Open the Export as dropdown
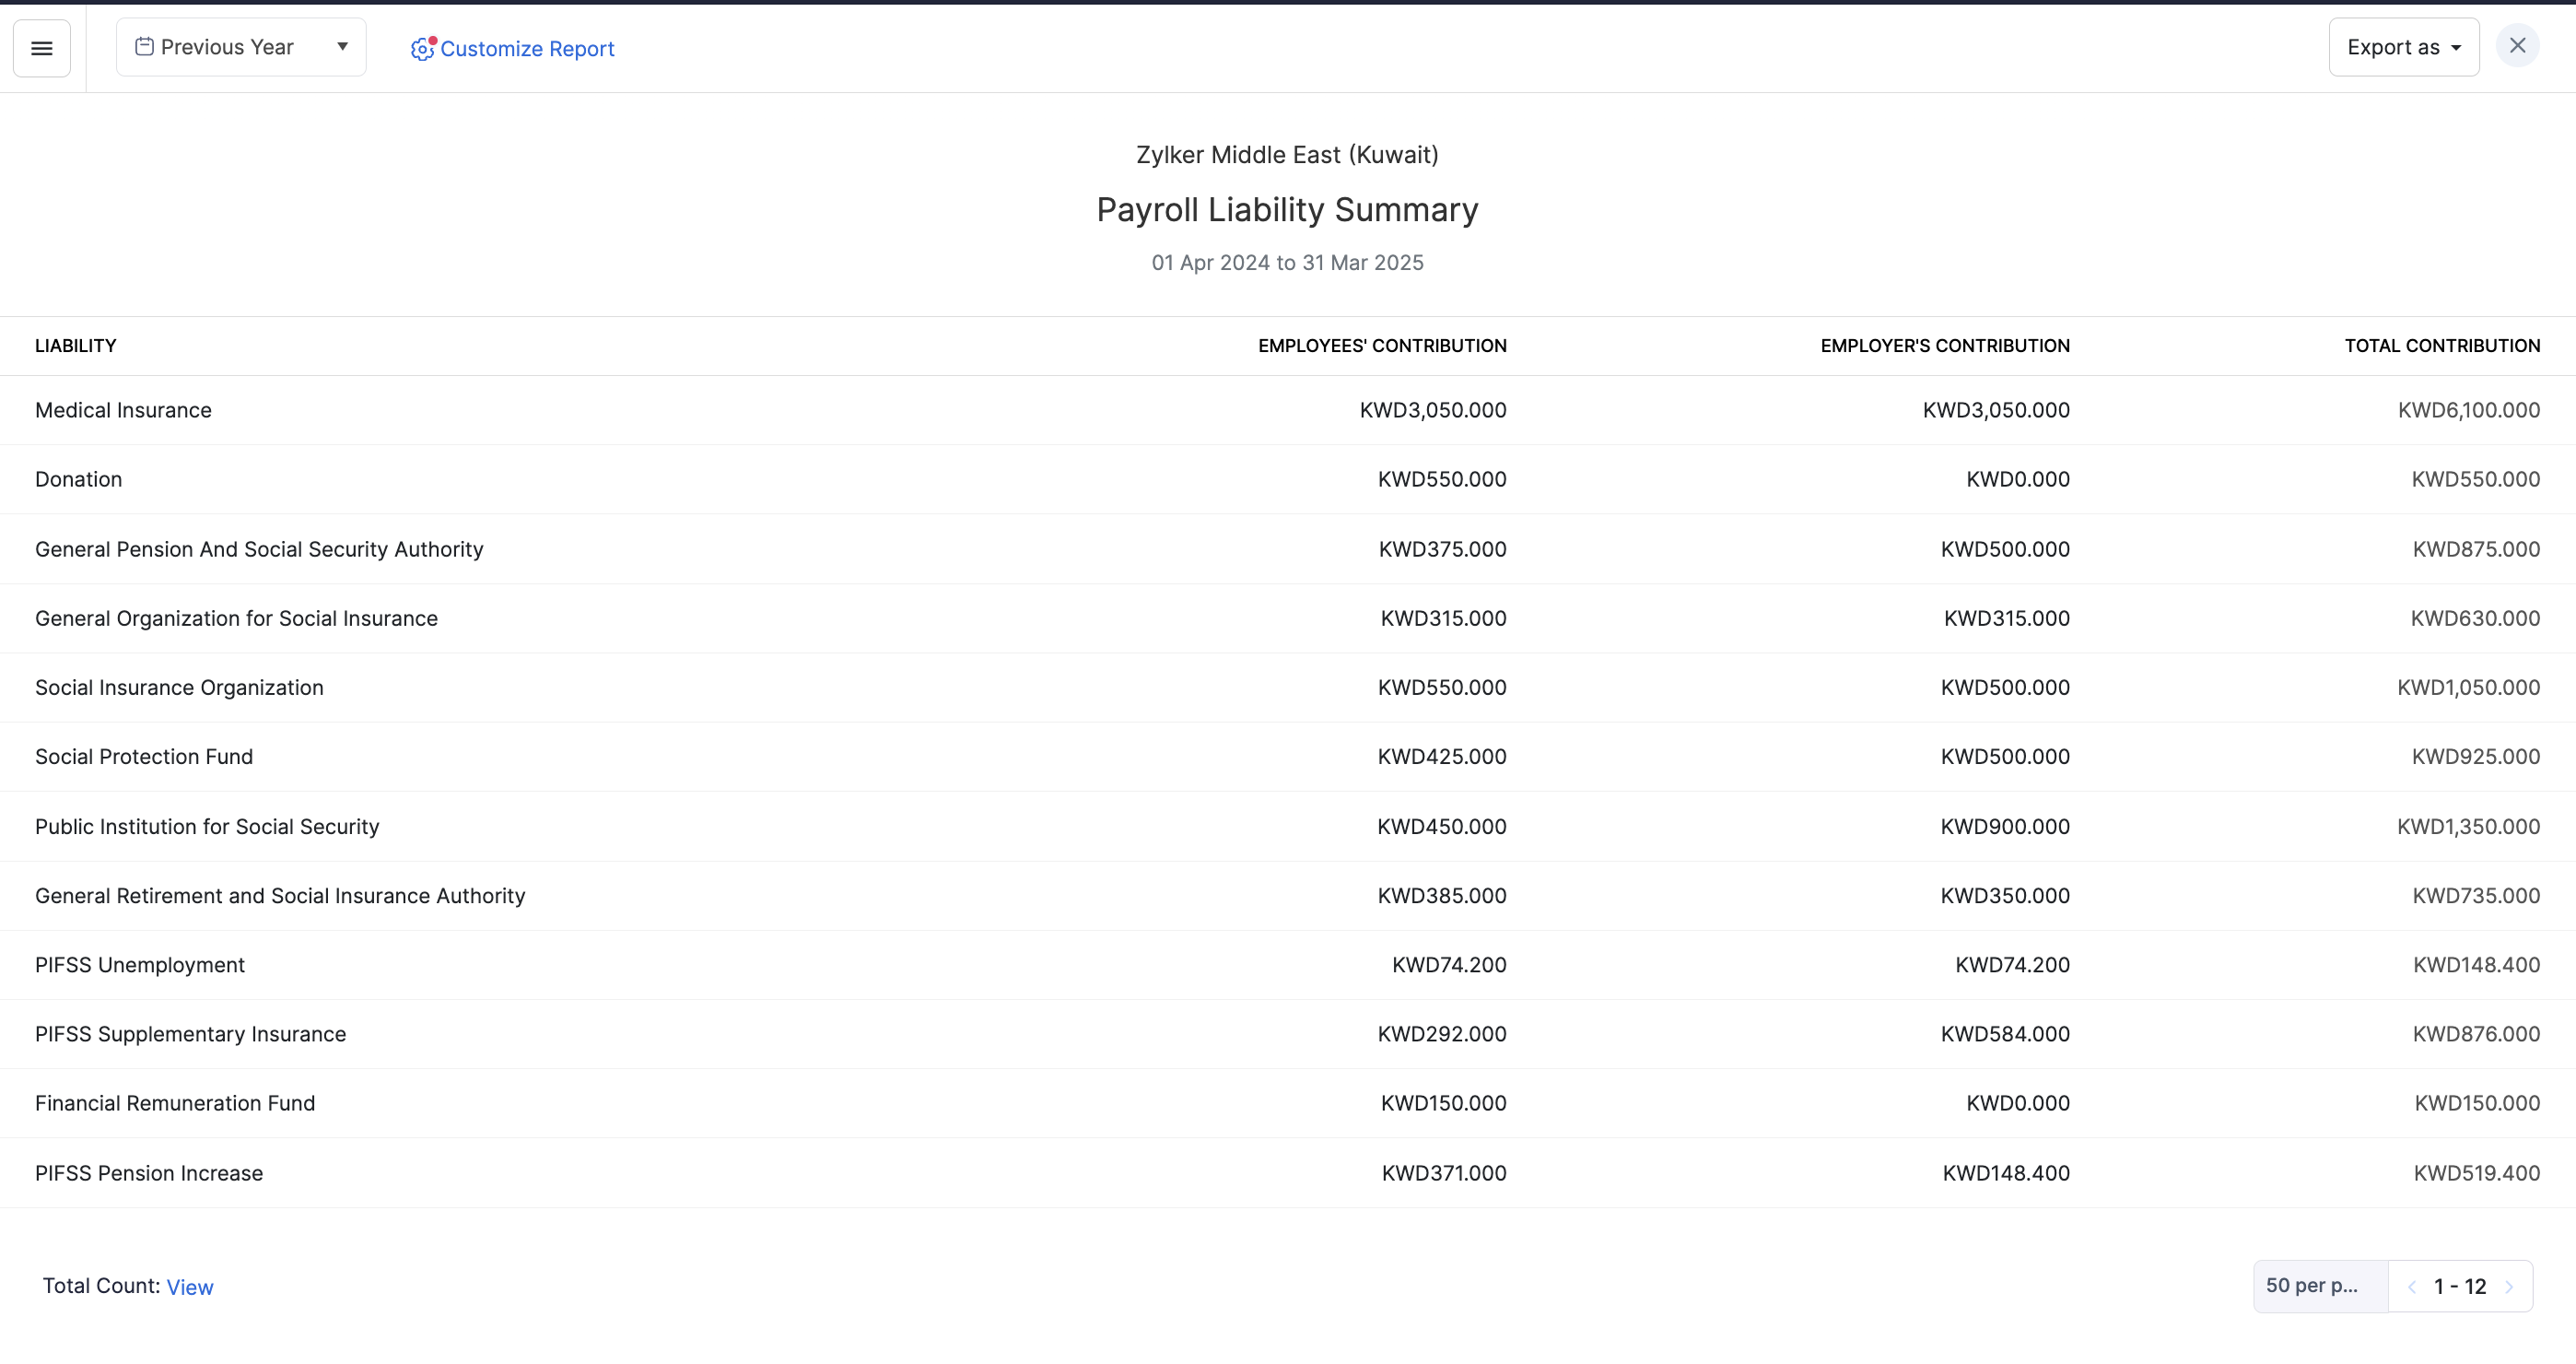The width and height of the screenshot is (2576, 1364). (x=2403, y=47)
